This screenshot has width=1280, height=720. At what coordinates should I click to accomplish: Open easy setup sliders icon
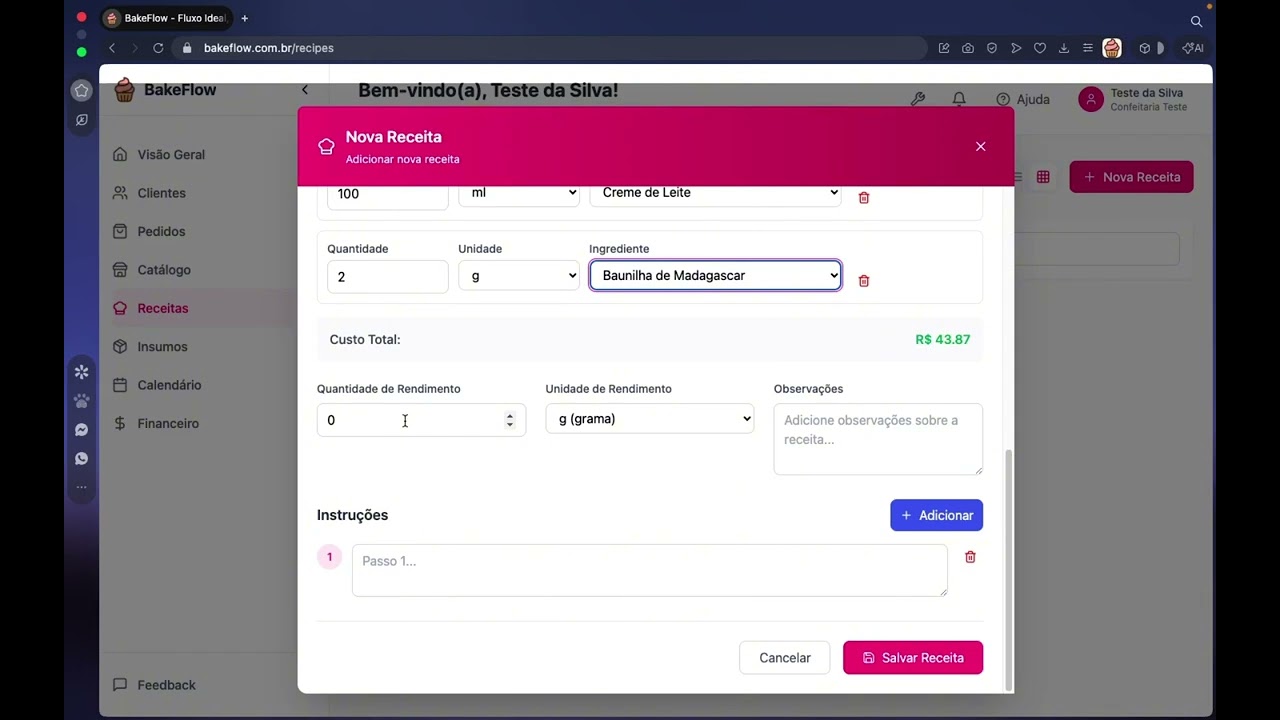click(x=1088, y=48)
